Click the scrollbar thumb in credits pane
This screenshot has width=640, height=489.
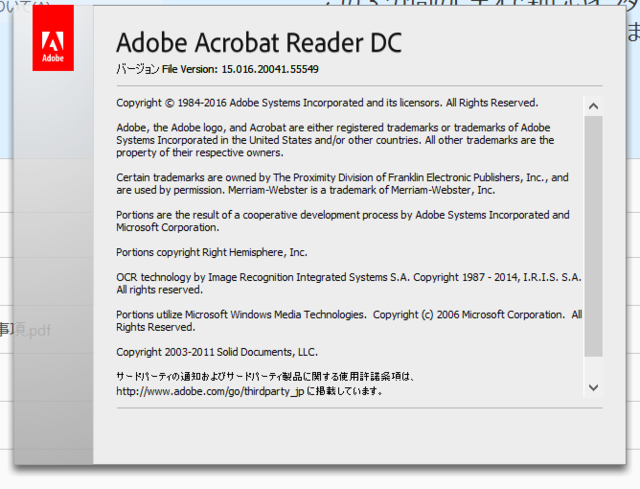593,236
